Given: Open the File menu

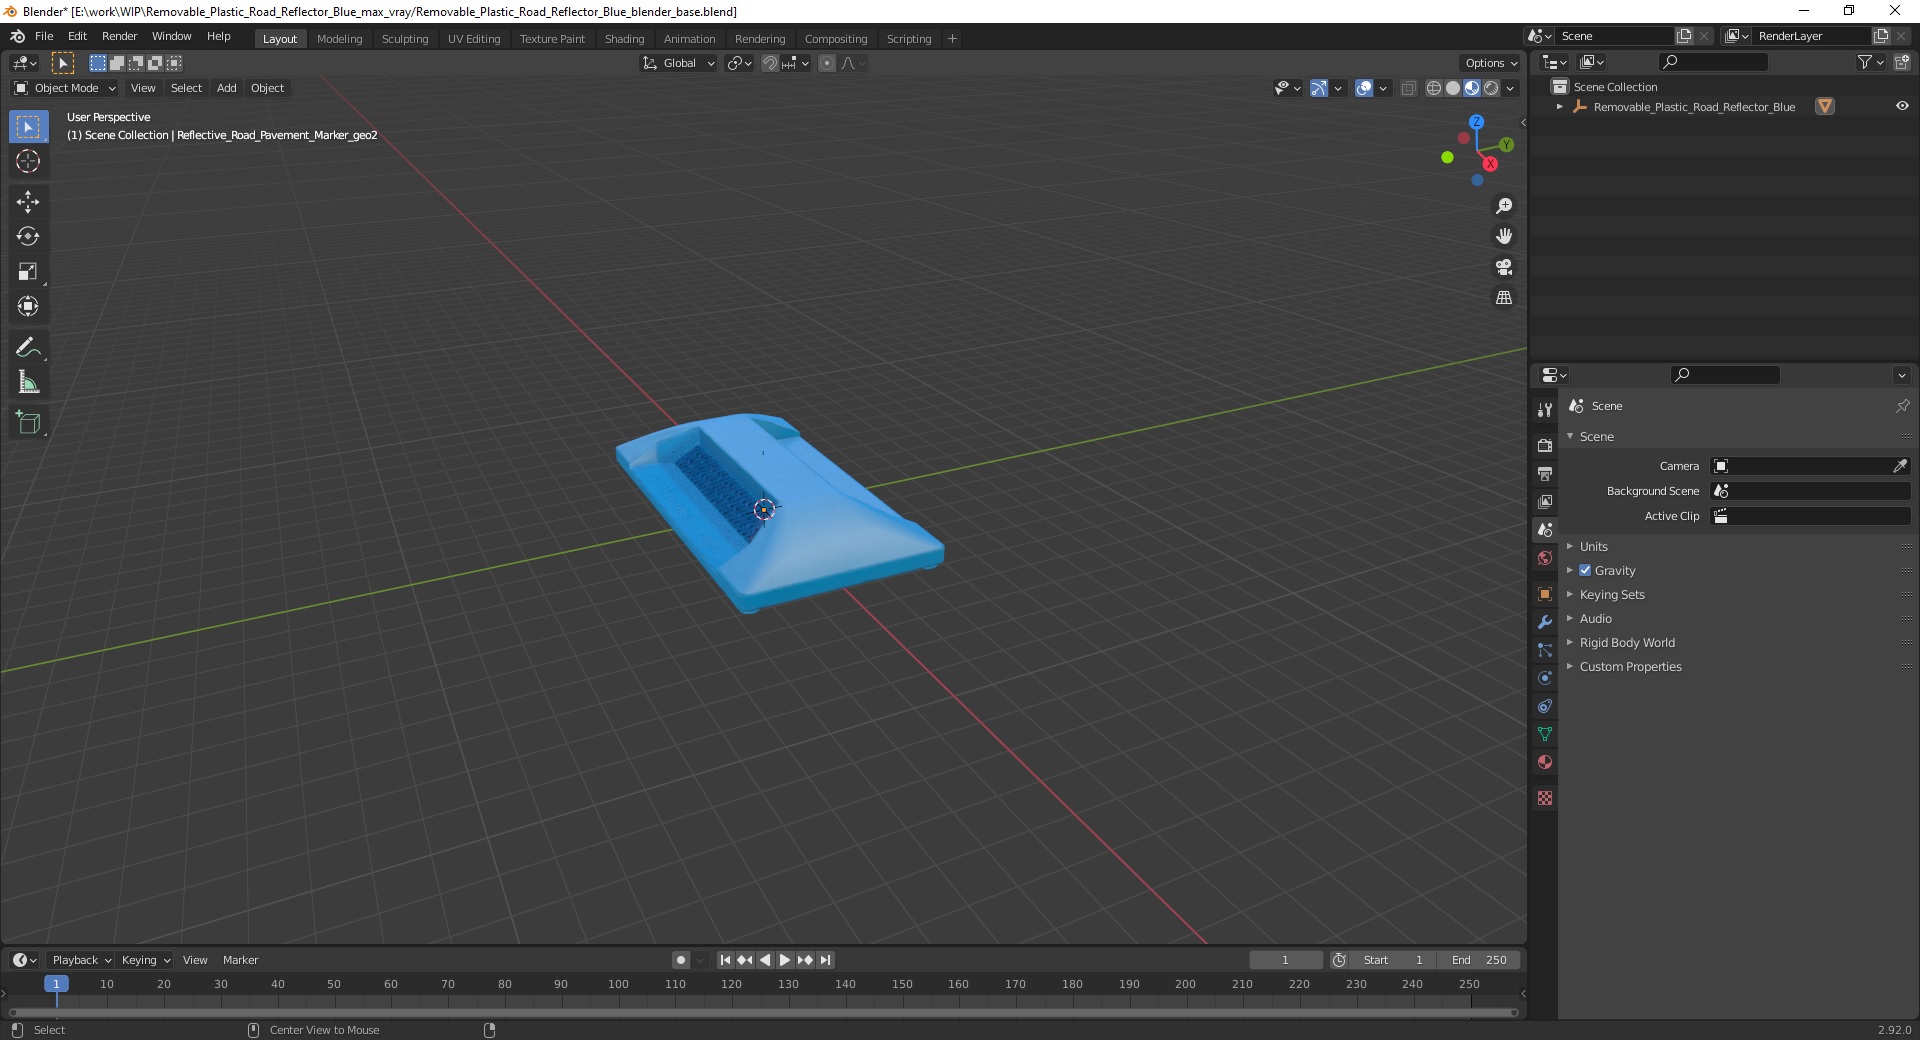Looking at the screenshot, I should coord(44,36).
